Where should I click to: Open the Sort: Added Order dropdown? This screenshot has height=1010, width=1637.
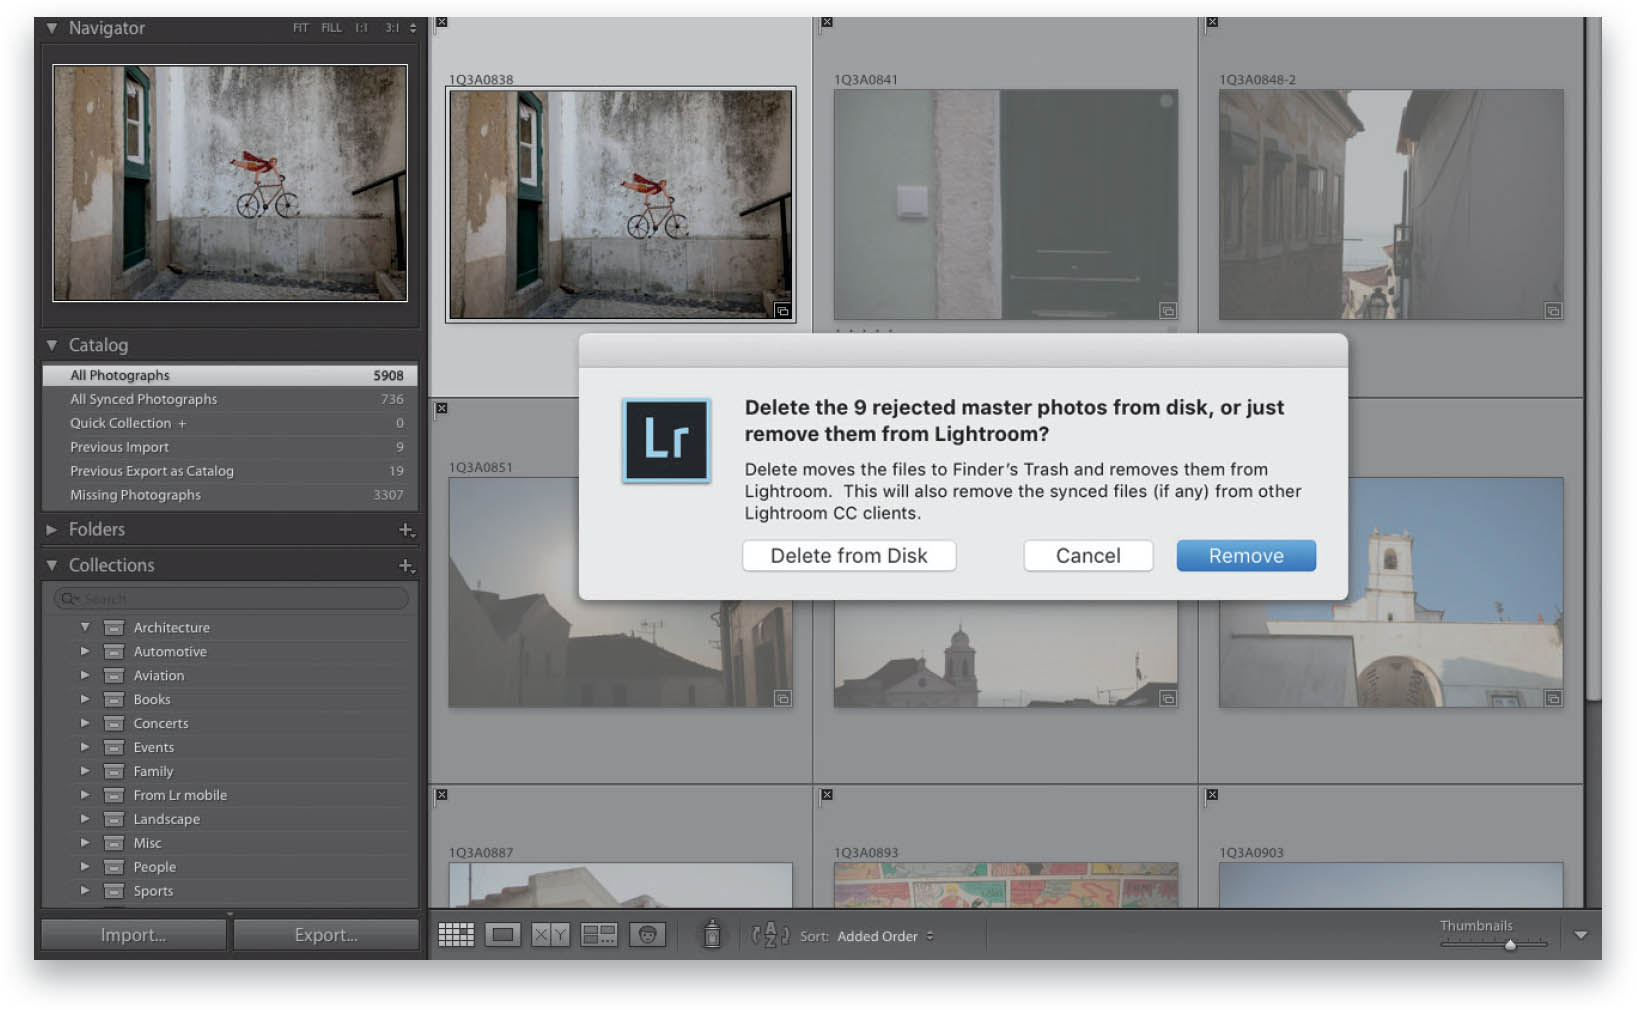click(884, 936)
